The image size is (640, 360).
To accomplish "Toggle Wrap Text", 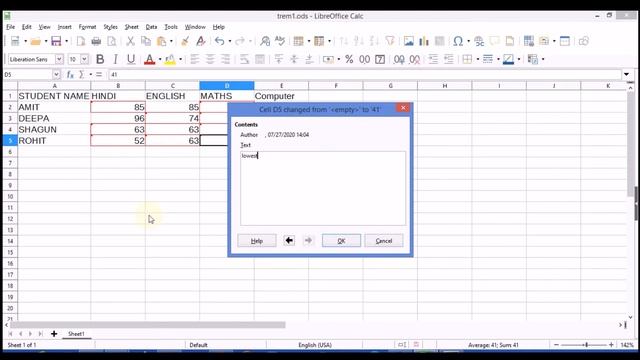I will [244, 59].
